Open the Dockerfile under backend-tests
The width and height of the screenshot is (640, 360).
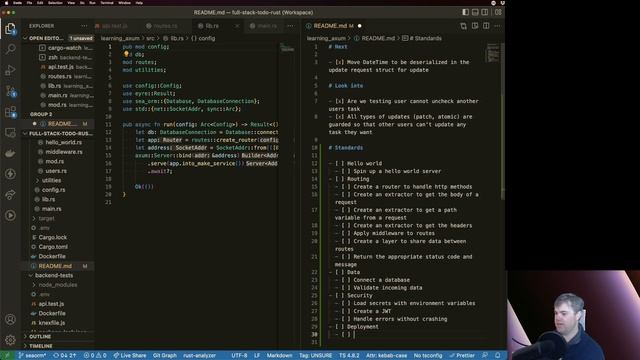click(x=51, y=313)
